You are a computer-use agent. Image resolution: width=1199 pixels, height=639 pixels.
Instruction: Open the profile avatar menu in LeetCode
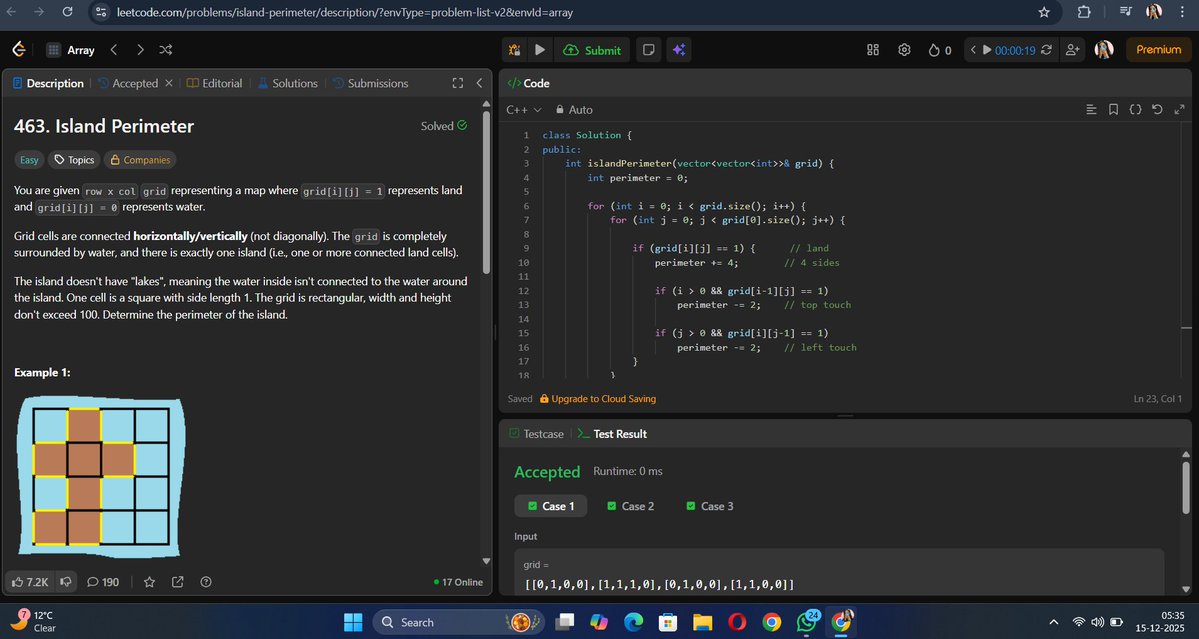coord(1103,50)
